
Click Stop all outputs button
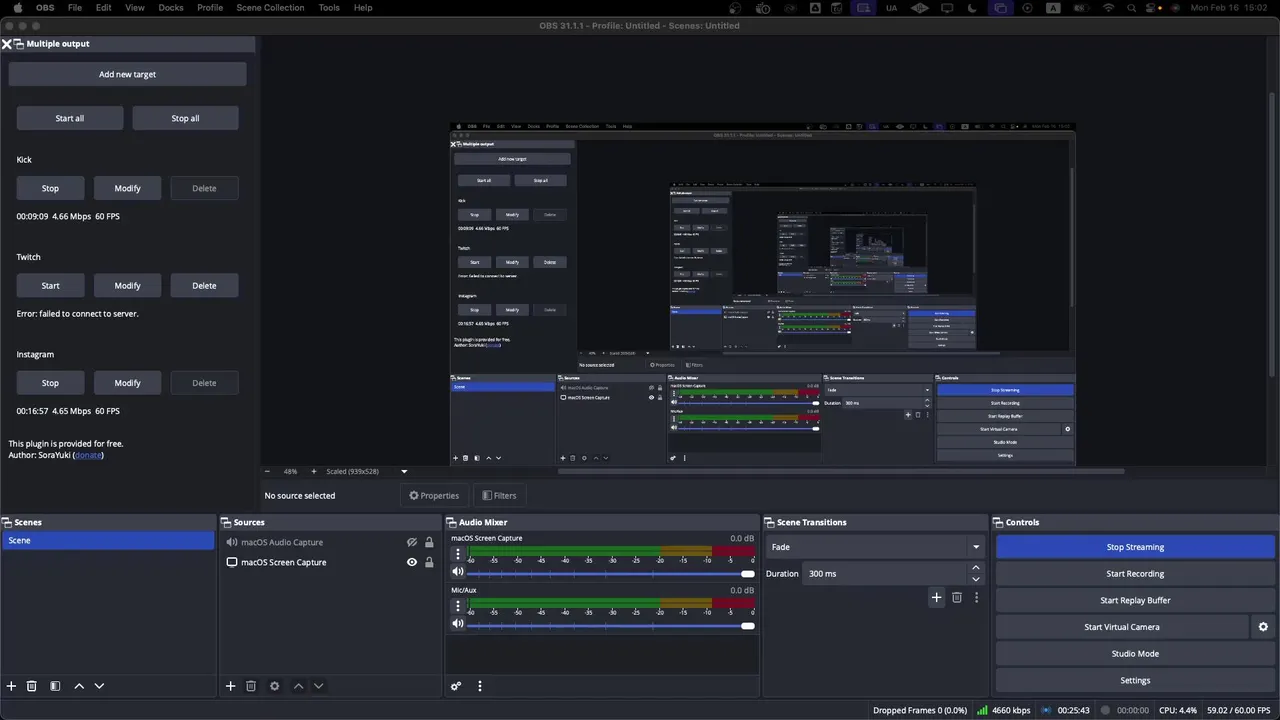(x=185, y=118)
